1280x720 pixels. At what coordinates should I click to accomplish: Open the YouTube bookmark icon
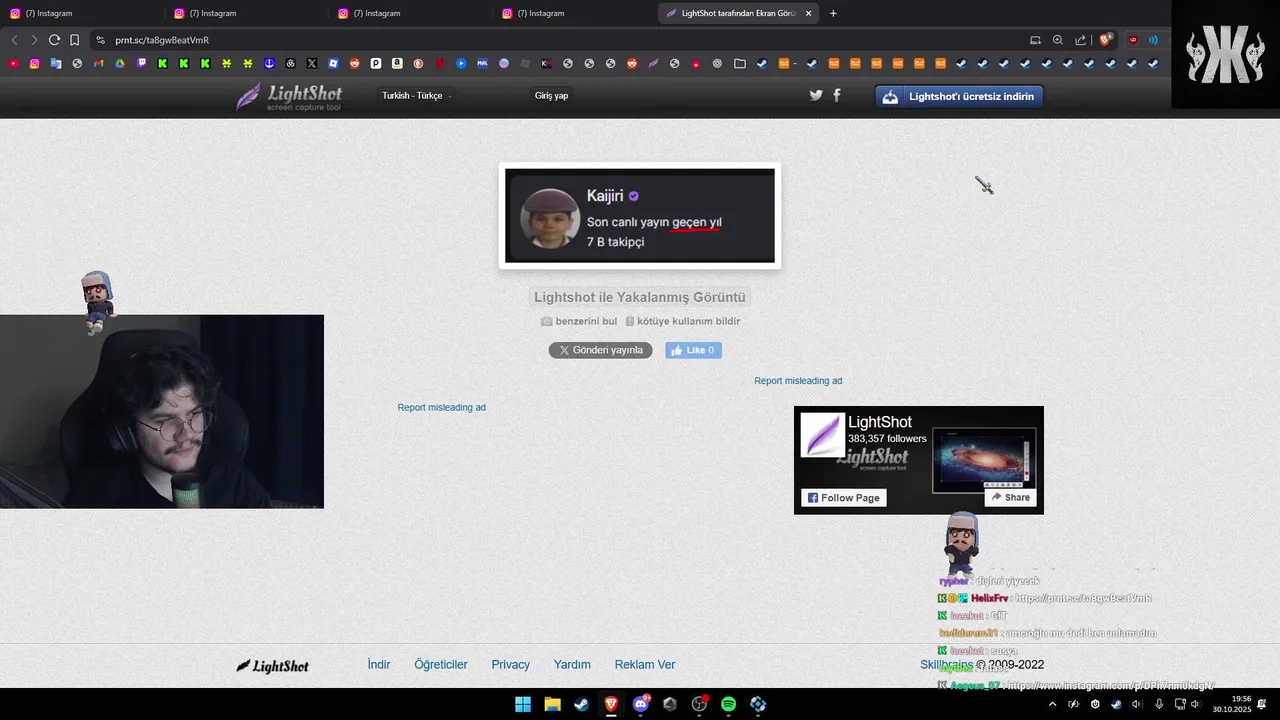coord(13,63)
